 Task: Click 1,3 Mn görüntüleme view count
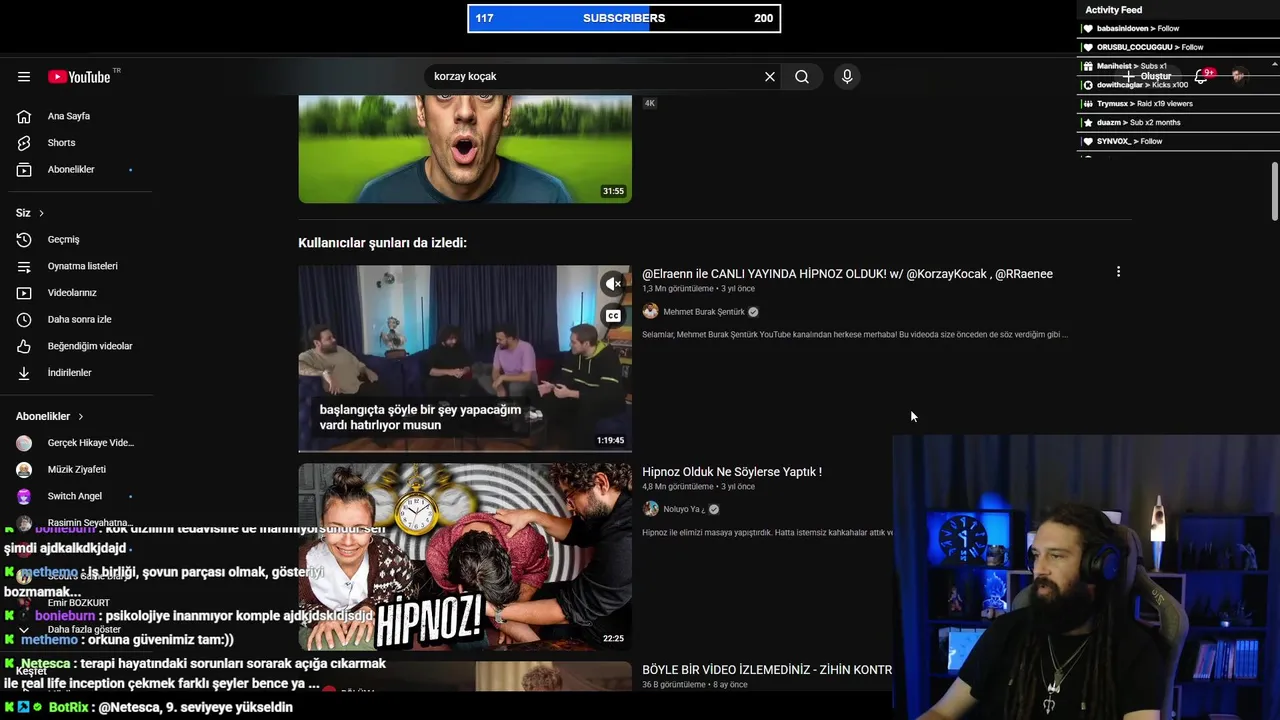pyautogui.click(x=678, y=289)
